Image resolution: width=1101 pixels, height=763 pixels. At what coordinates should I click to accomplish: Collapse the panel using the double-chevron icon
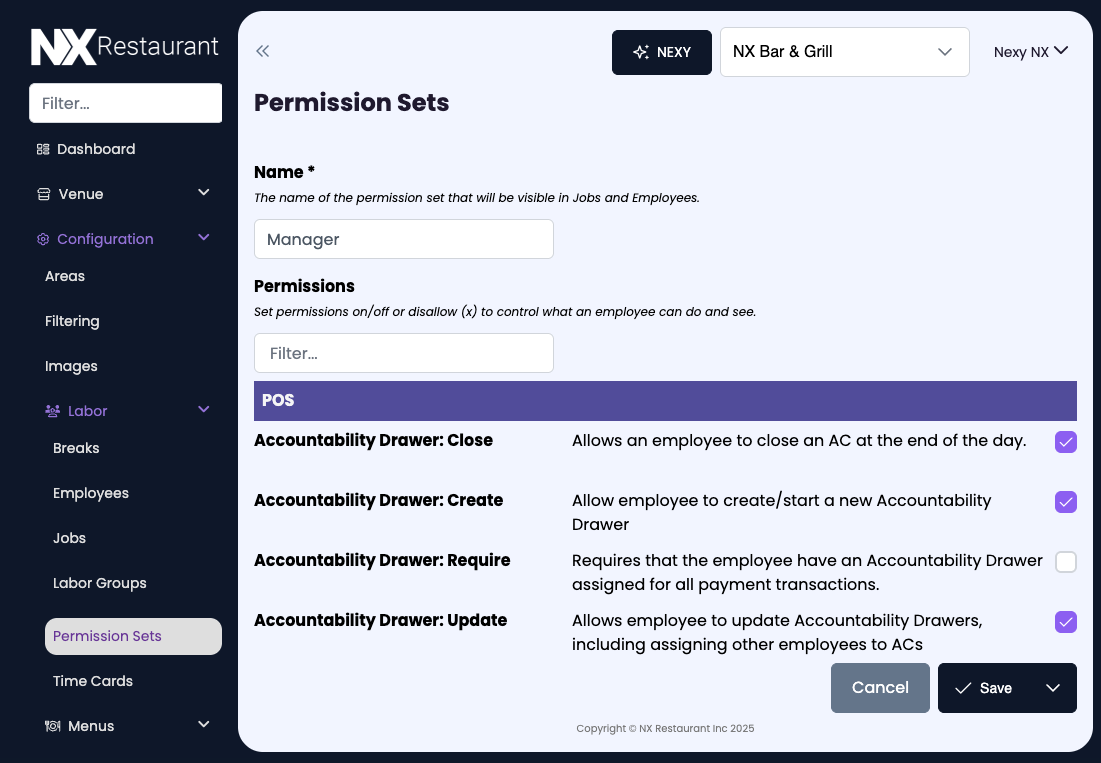point(262,50)
